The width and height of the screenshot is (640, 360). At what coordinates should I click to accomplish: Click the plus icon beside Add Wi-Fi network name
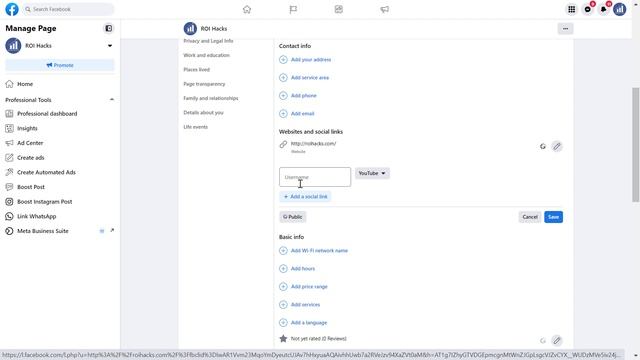pos(283,251)
